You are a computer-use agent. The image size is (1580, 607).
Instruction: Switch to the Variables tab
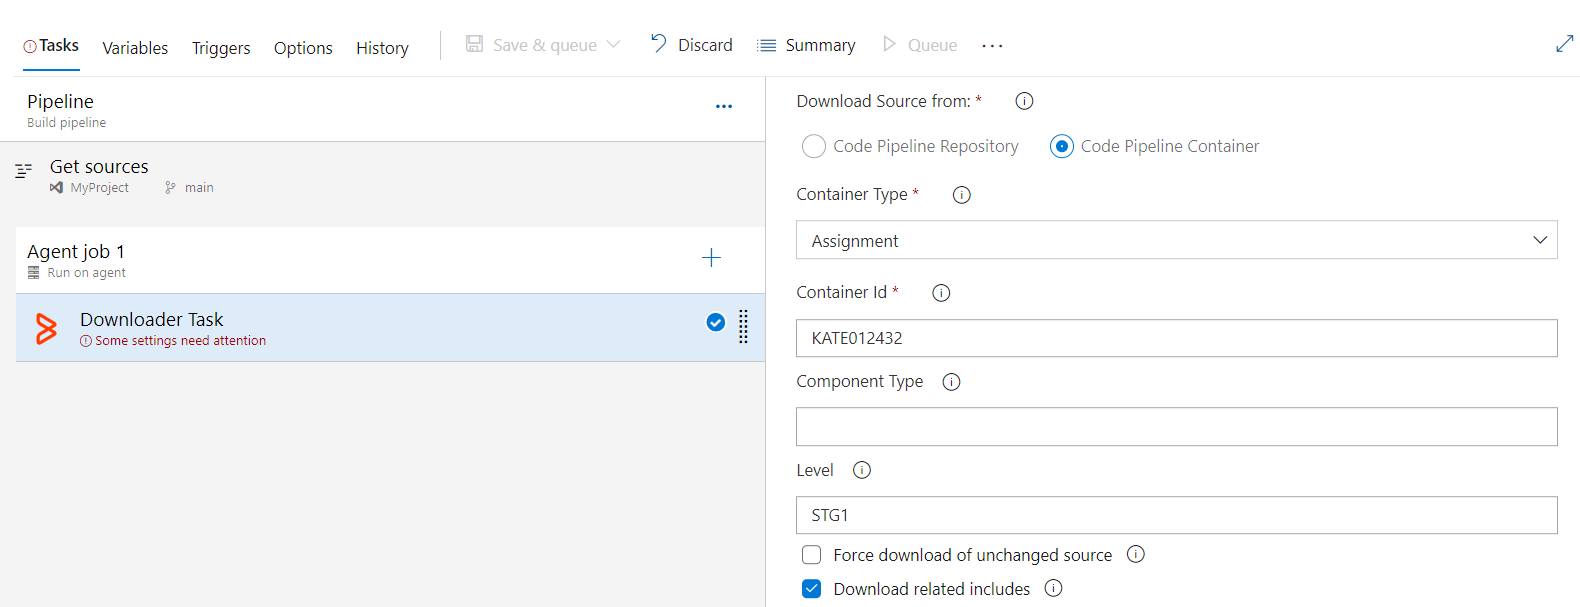point(135,48)
